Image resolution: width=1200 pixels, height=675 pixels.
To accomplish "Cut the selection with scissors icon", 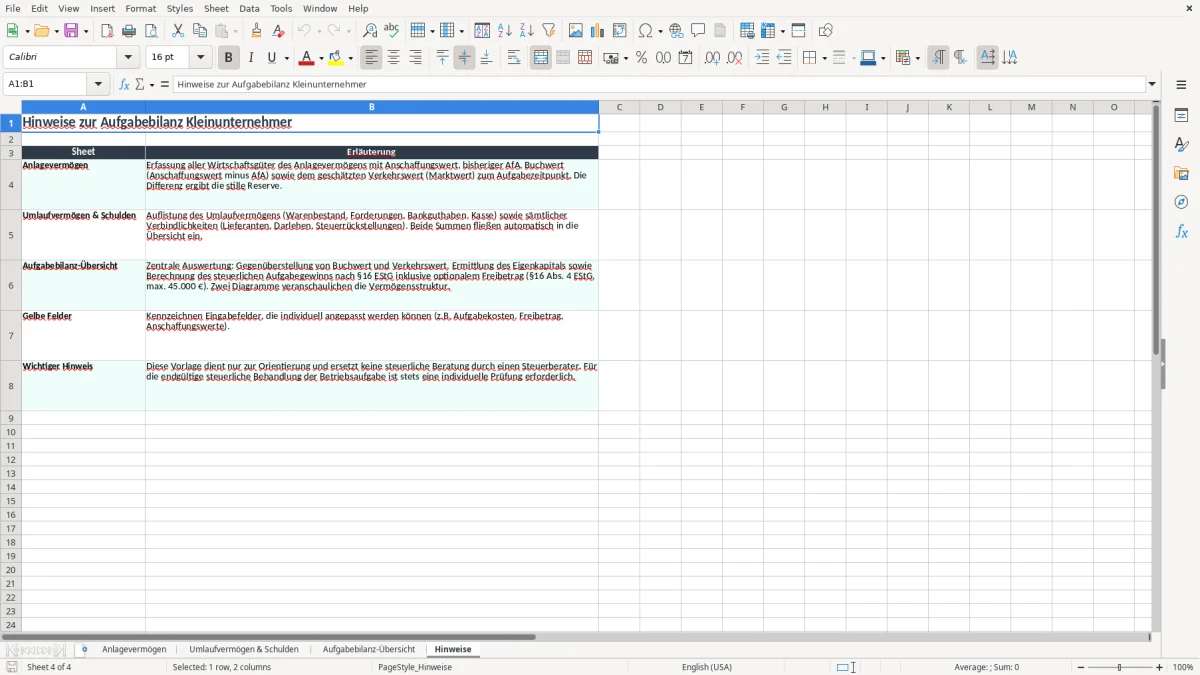I will click(178, 31).
